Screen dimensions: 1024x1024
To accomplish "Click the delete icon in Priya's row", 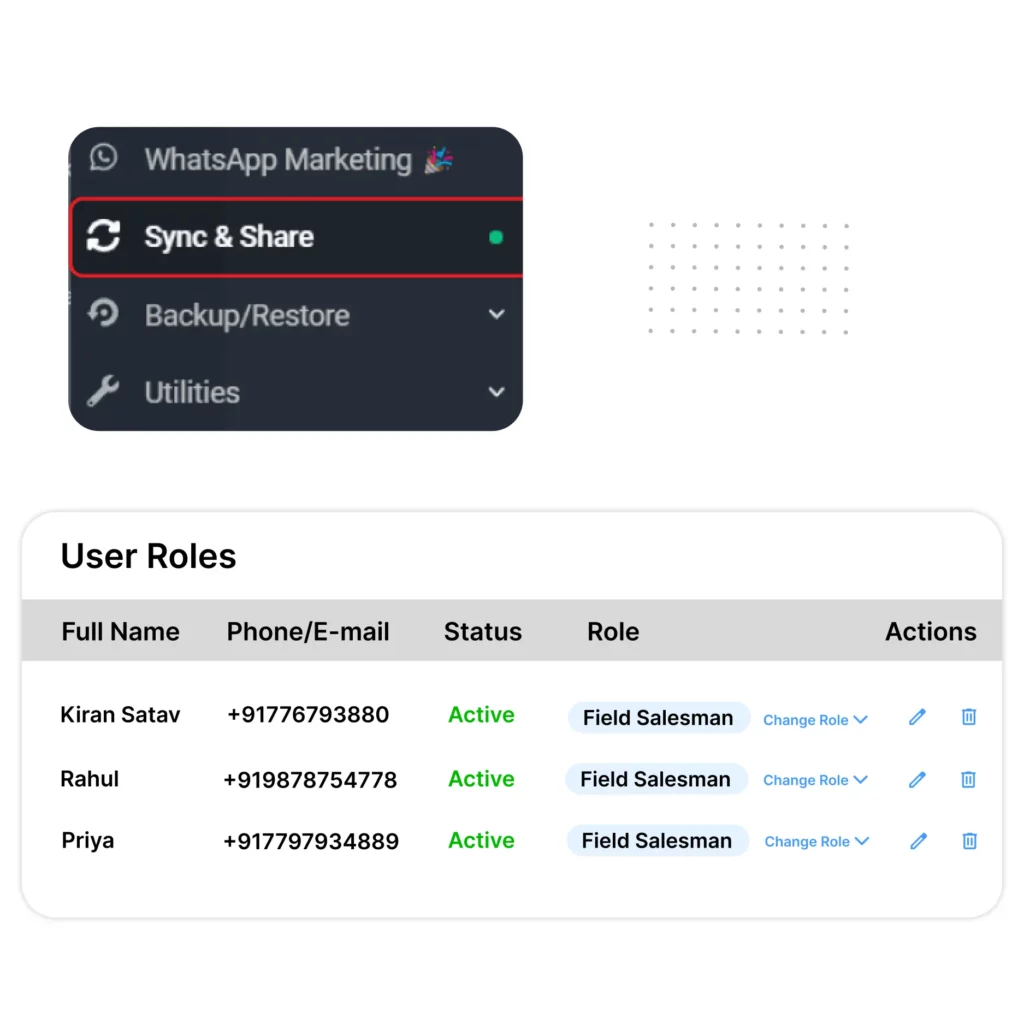I will click(968, 841).
